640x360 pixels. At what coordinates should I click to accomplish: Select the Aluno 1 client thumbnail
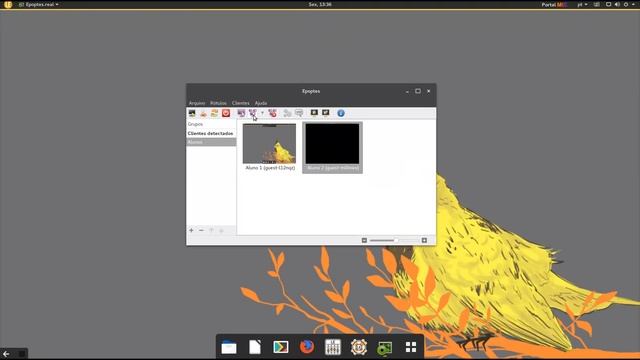point(269,147)
